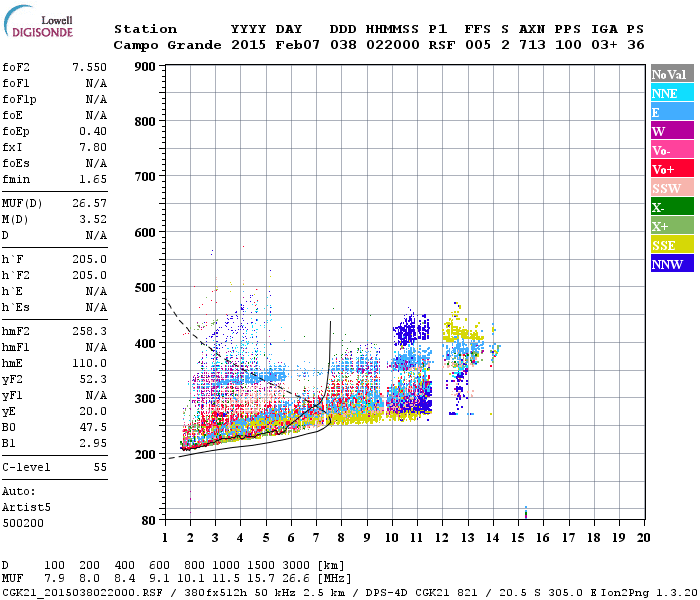Click the AXN value 713

pyautogui.click(x=532, y=45)
